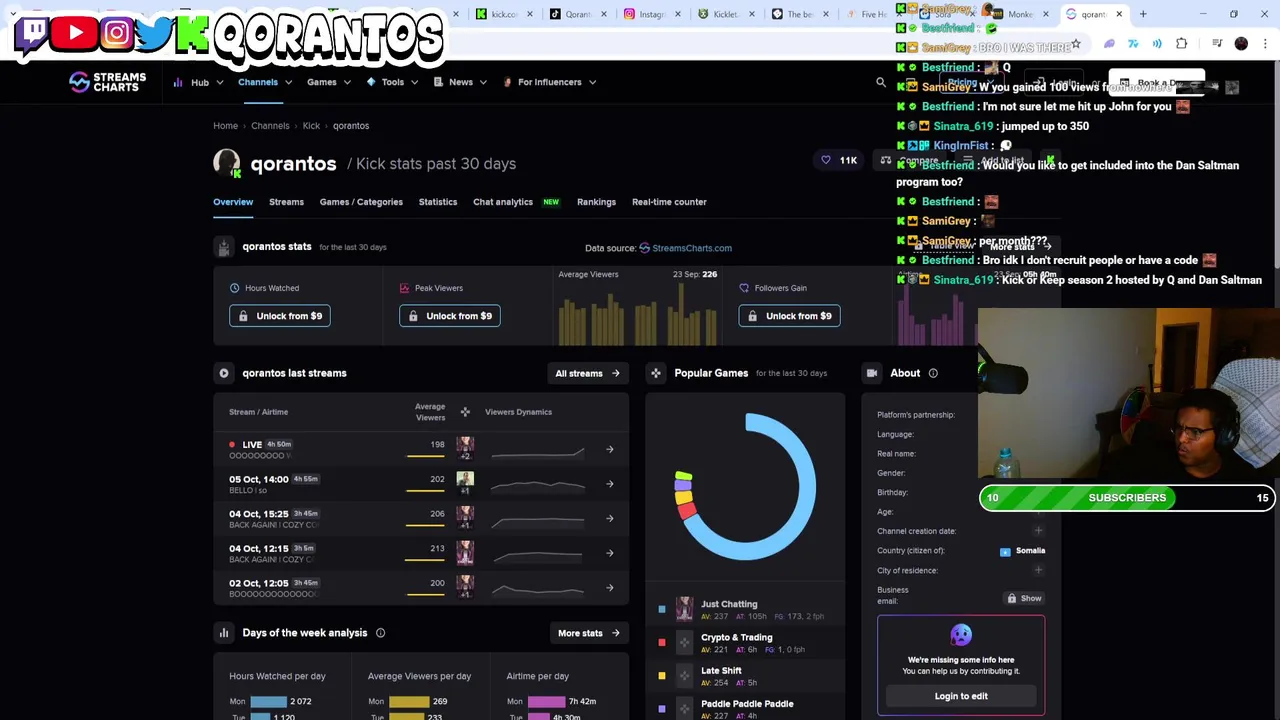Image resolution: width=1280 pixels, height=720 pixels.
Task: Open the Statistics tab
Action: point(438,202)
